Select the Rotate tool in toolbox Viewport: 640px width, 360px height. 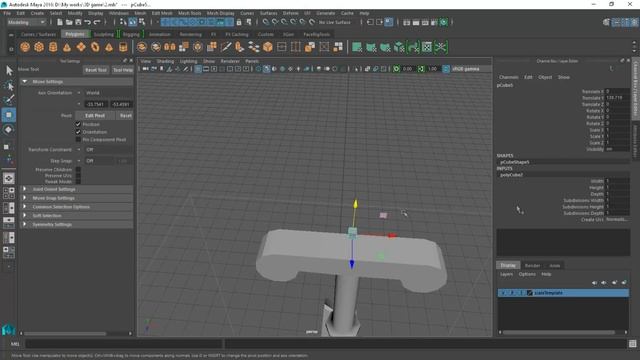pyautogui.click(x=9, y=130)
